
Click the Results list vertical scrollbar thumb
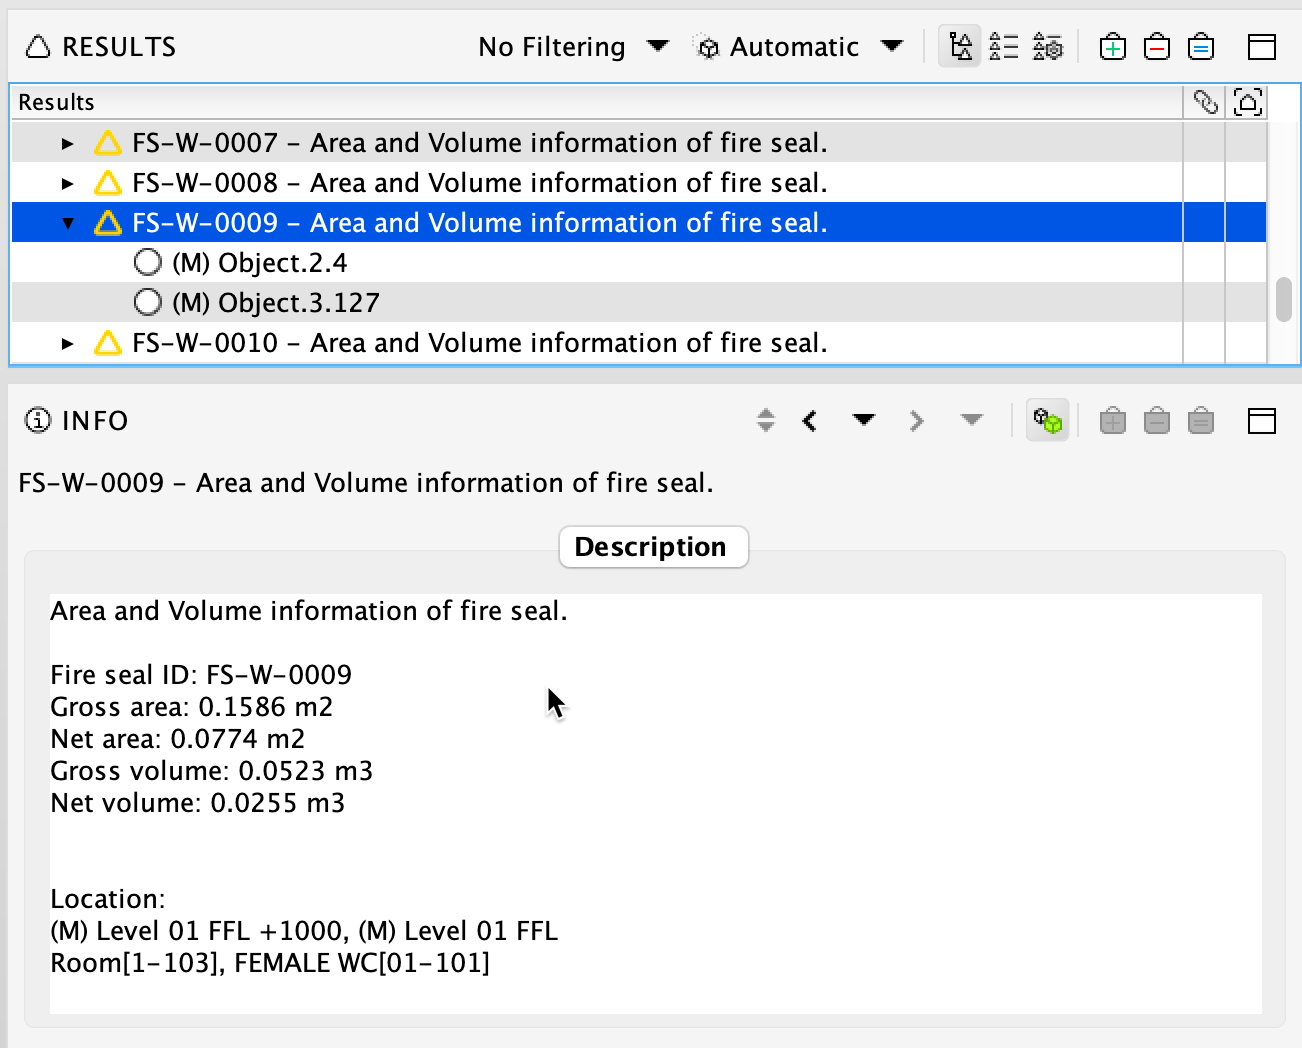tap(1283, 300)
